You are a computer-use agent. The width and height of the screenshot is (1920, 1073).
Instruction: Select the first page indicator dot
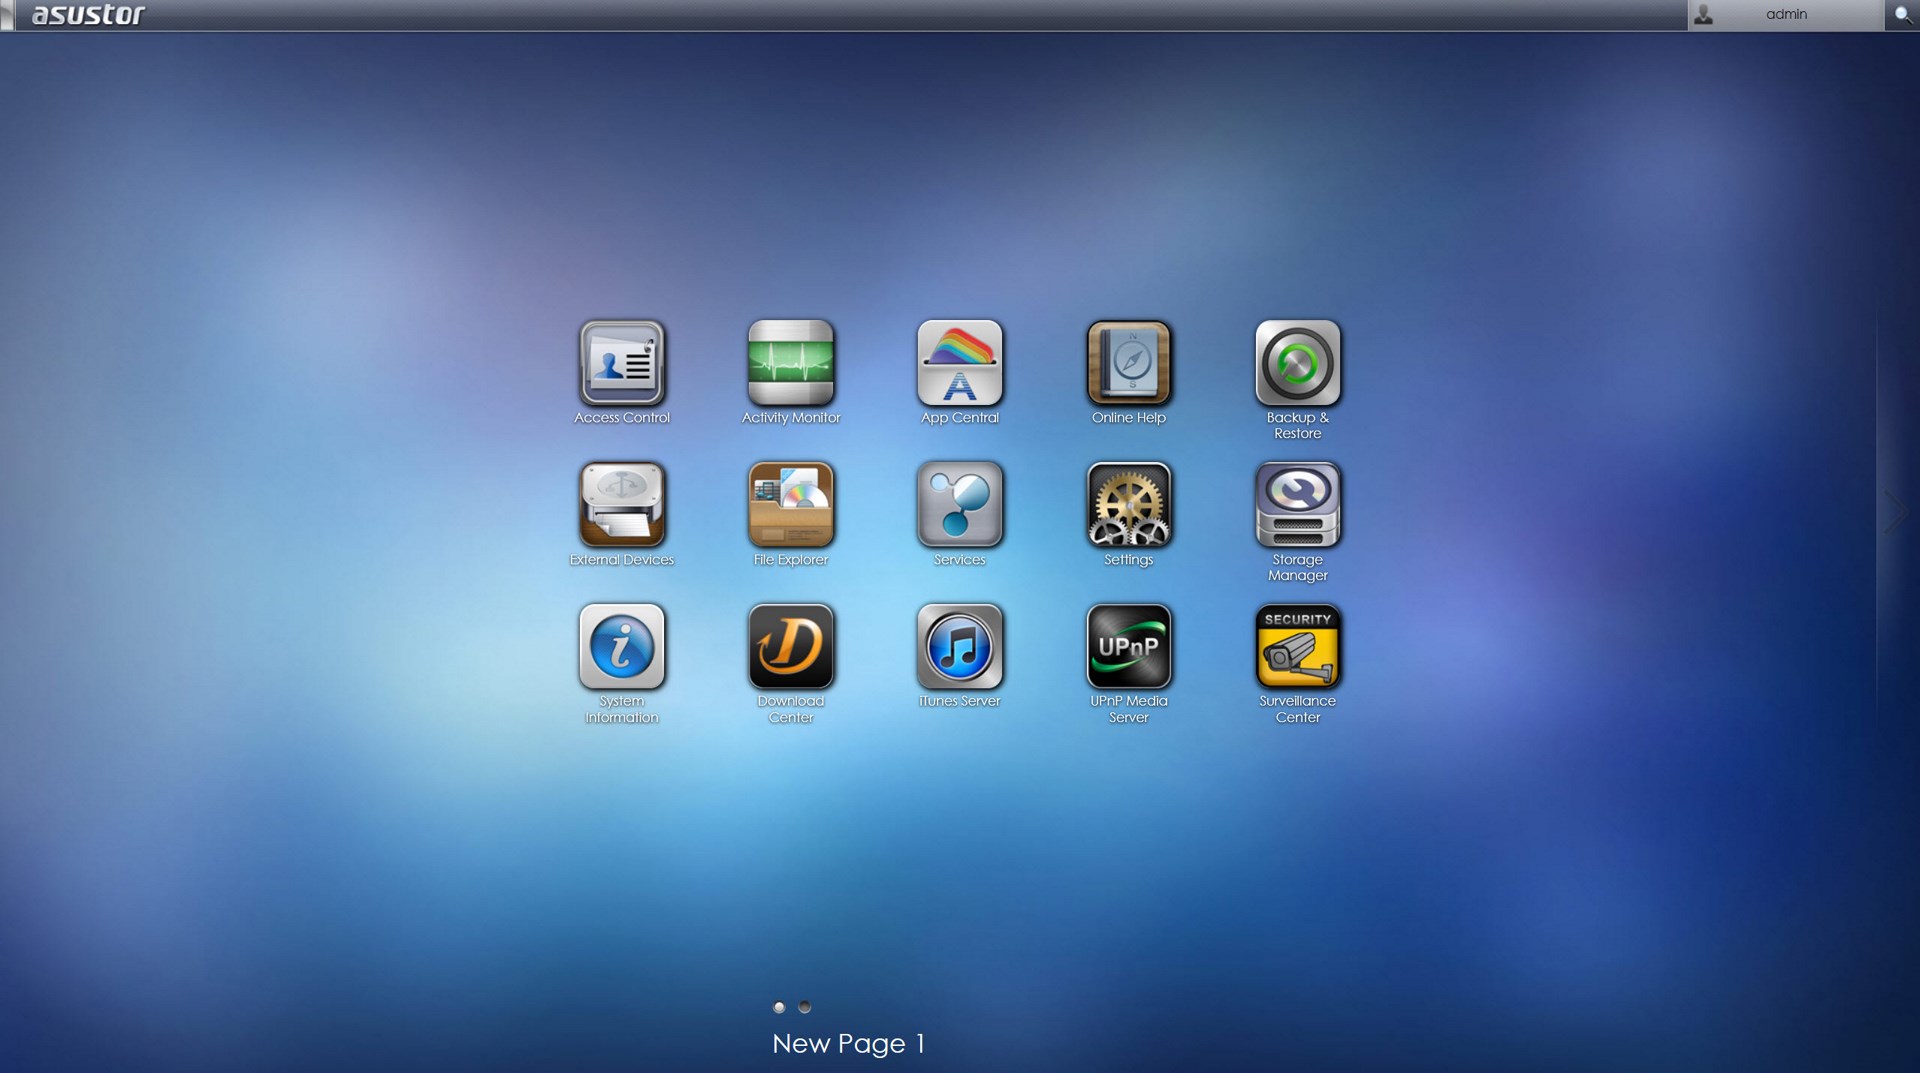pyautogui.click(x=779, y=1007)
